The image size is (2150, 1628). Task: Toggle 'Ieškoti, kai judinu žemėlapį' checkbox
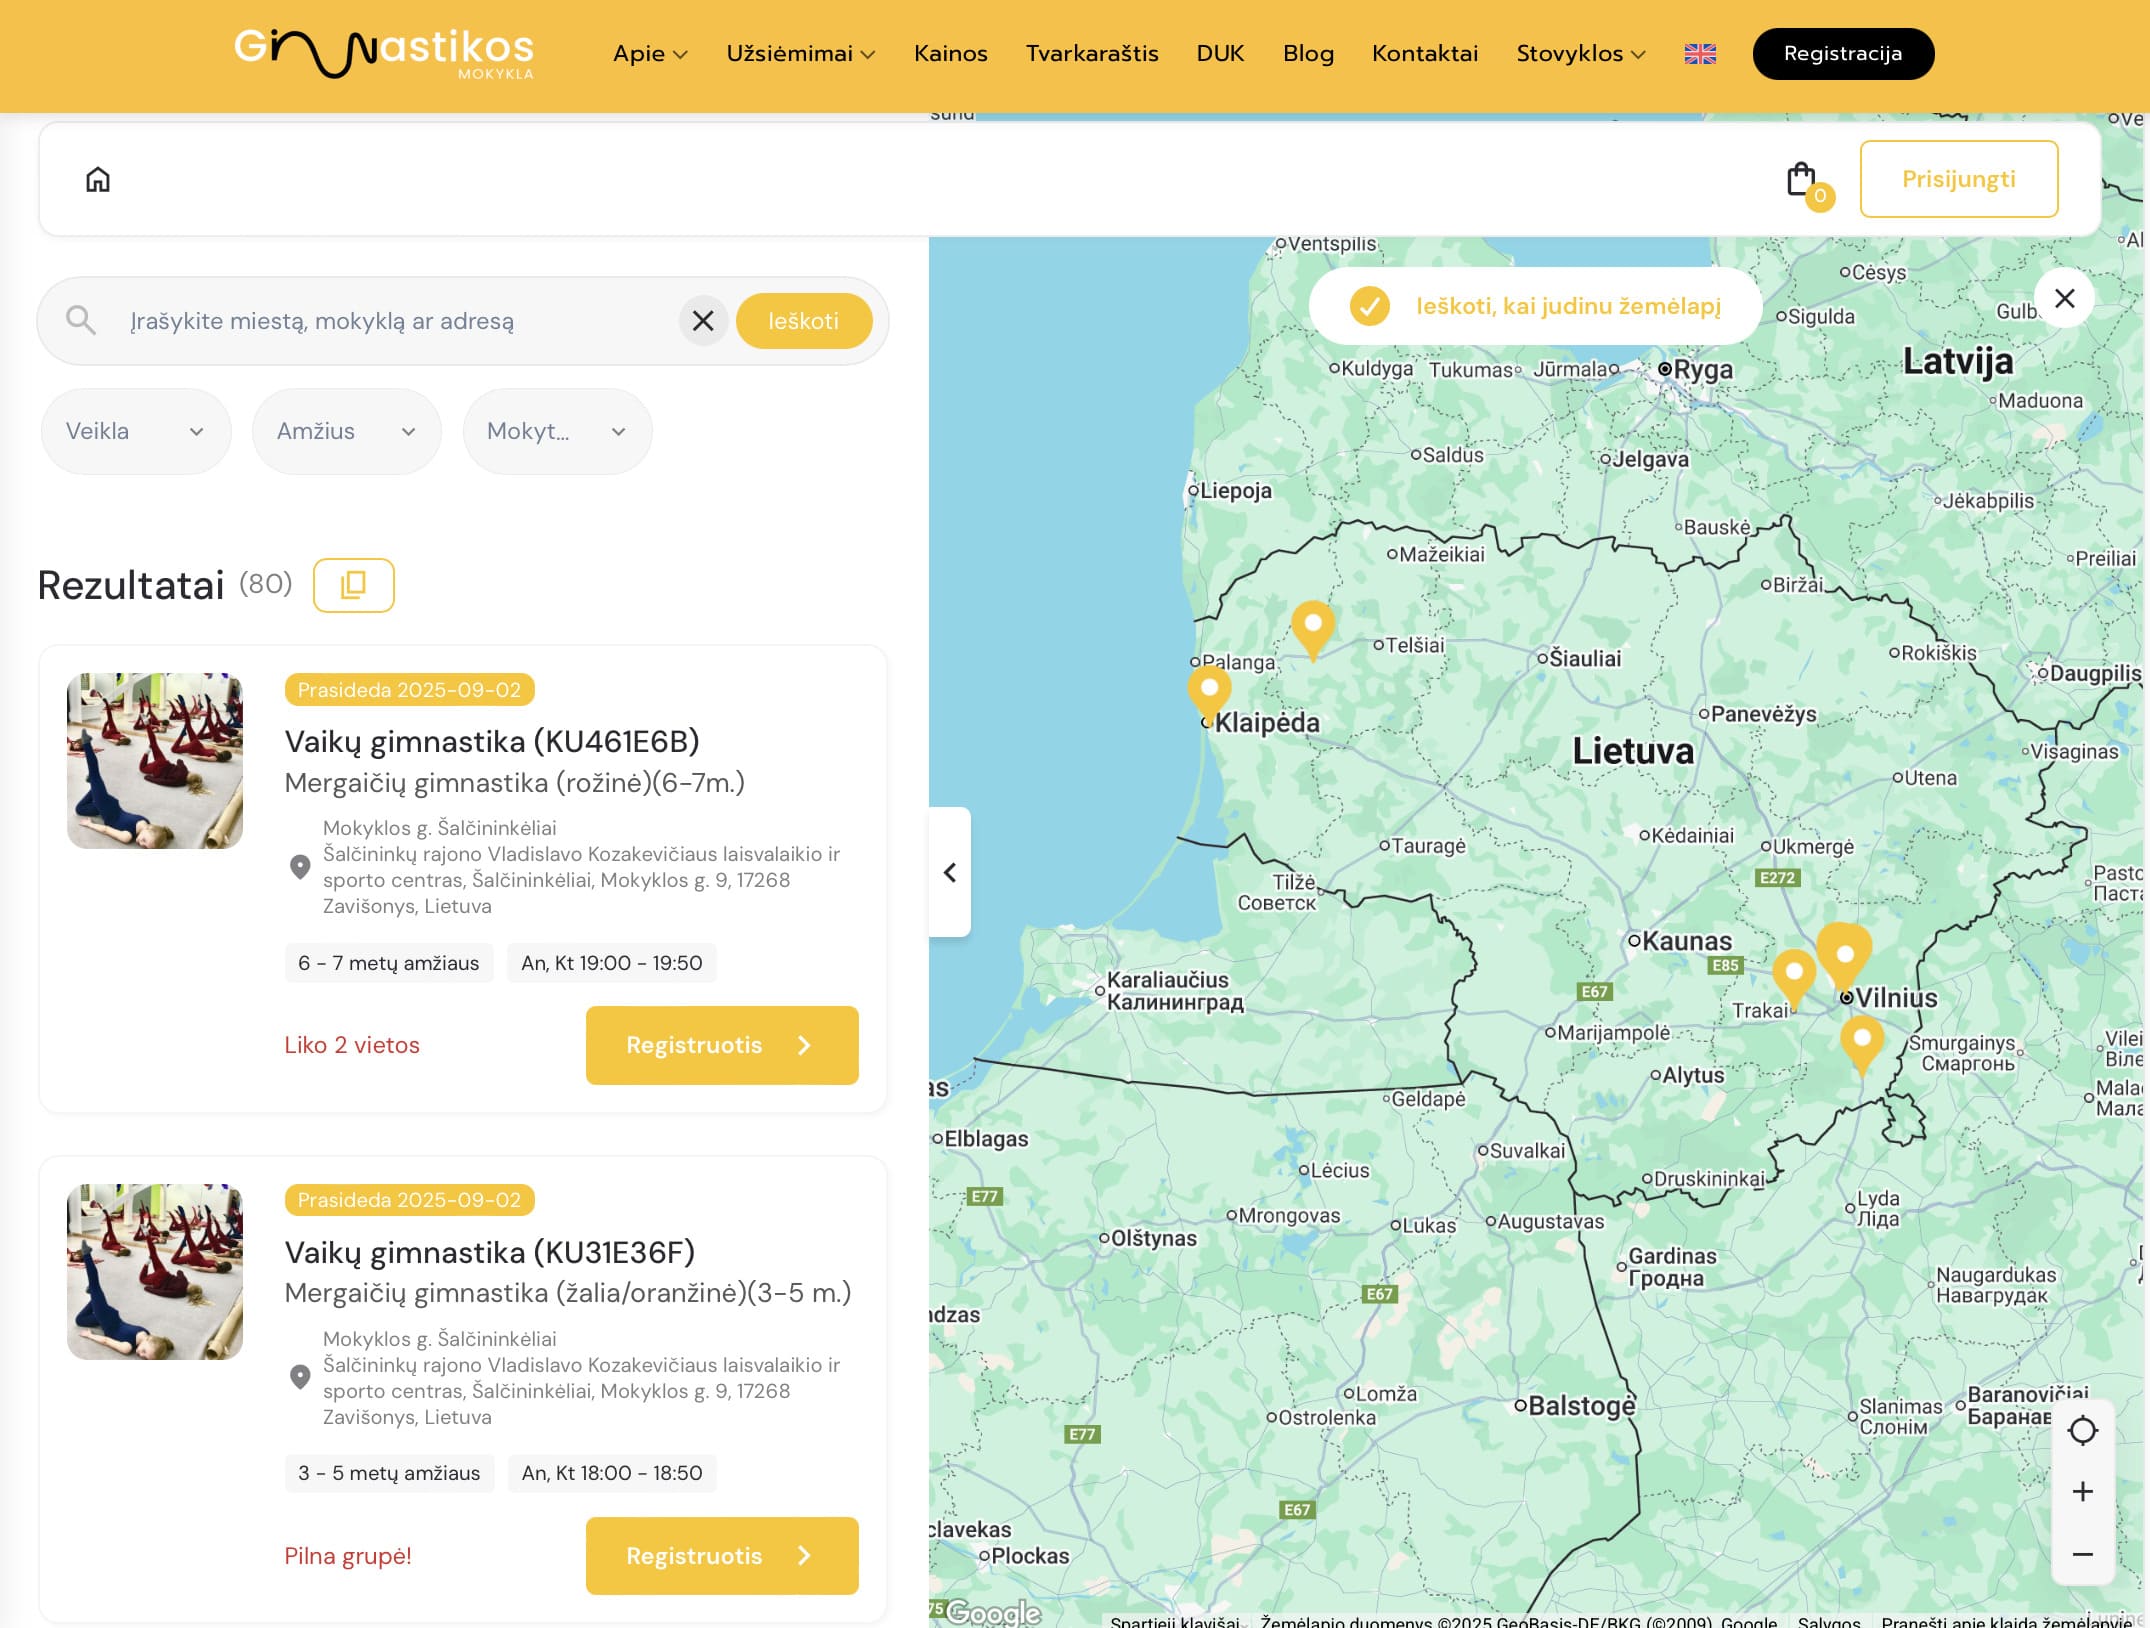[1369, 306]
